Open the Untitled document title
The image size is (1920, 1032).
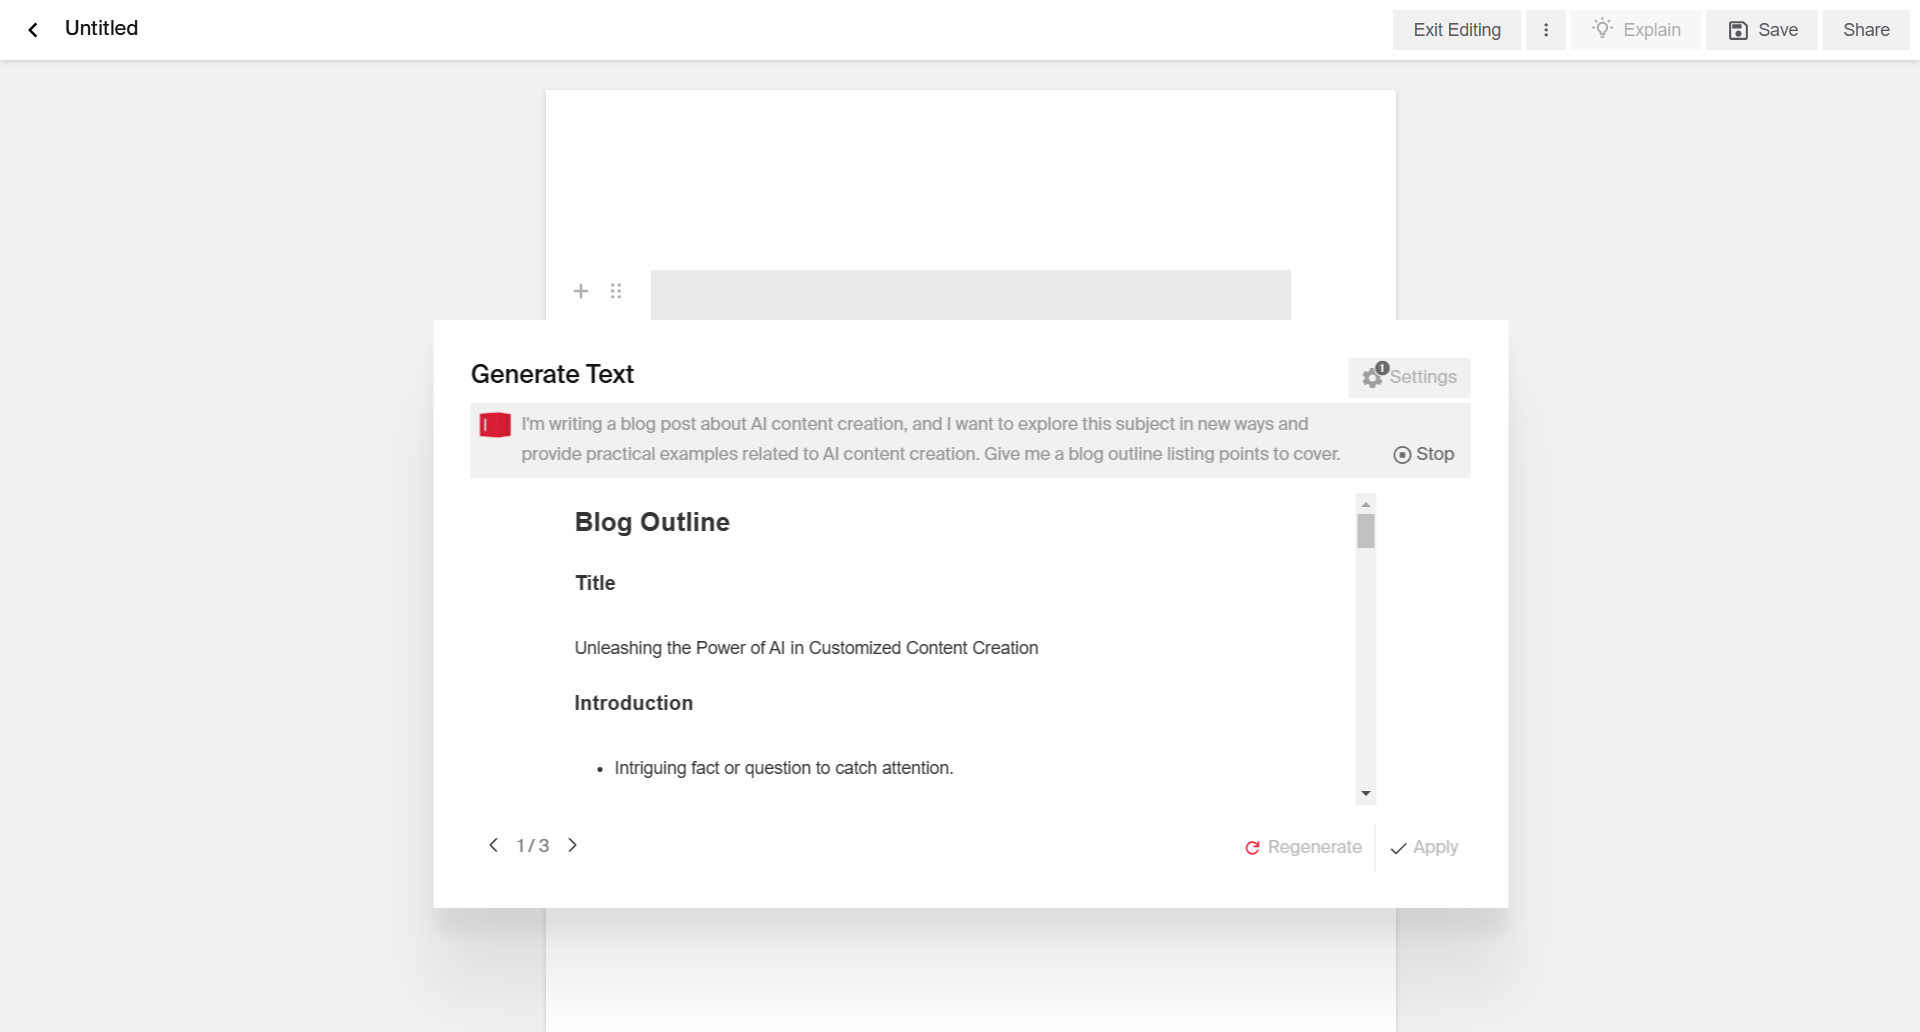pos(101,28)
